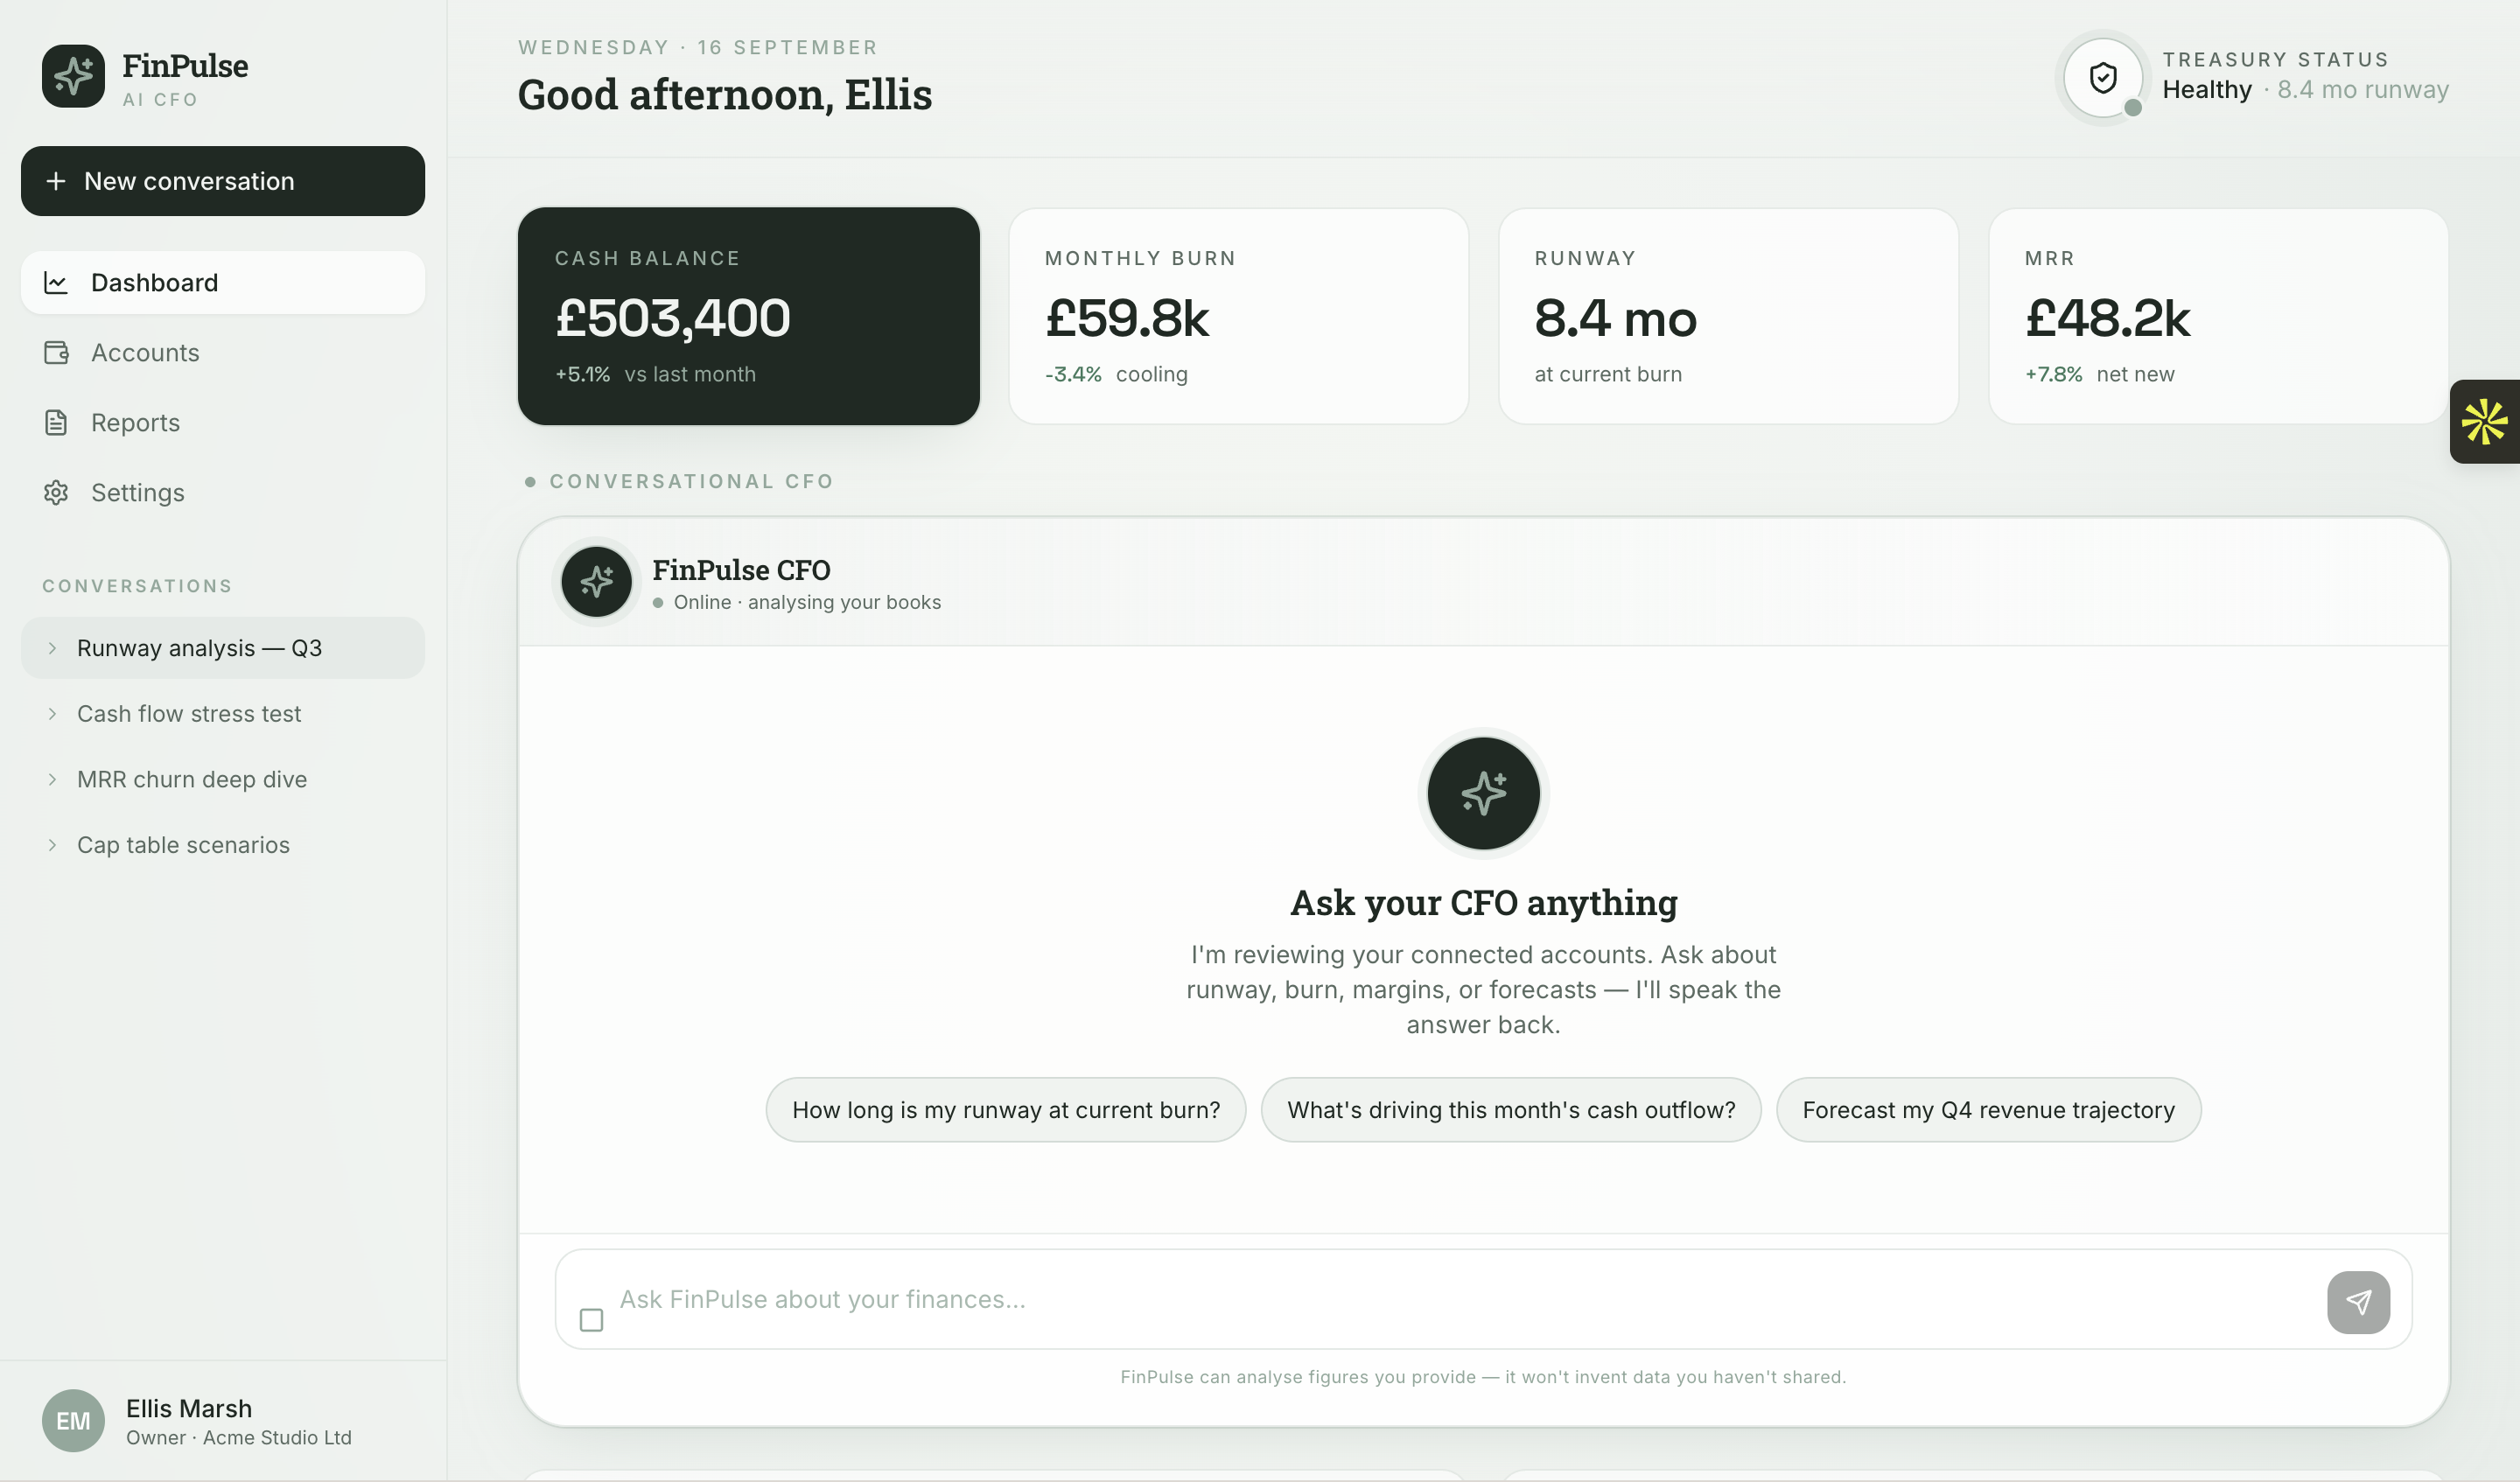Open the Cash Balance card

(x=748, y=316)
